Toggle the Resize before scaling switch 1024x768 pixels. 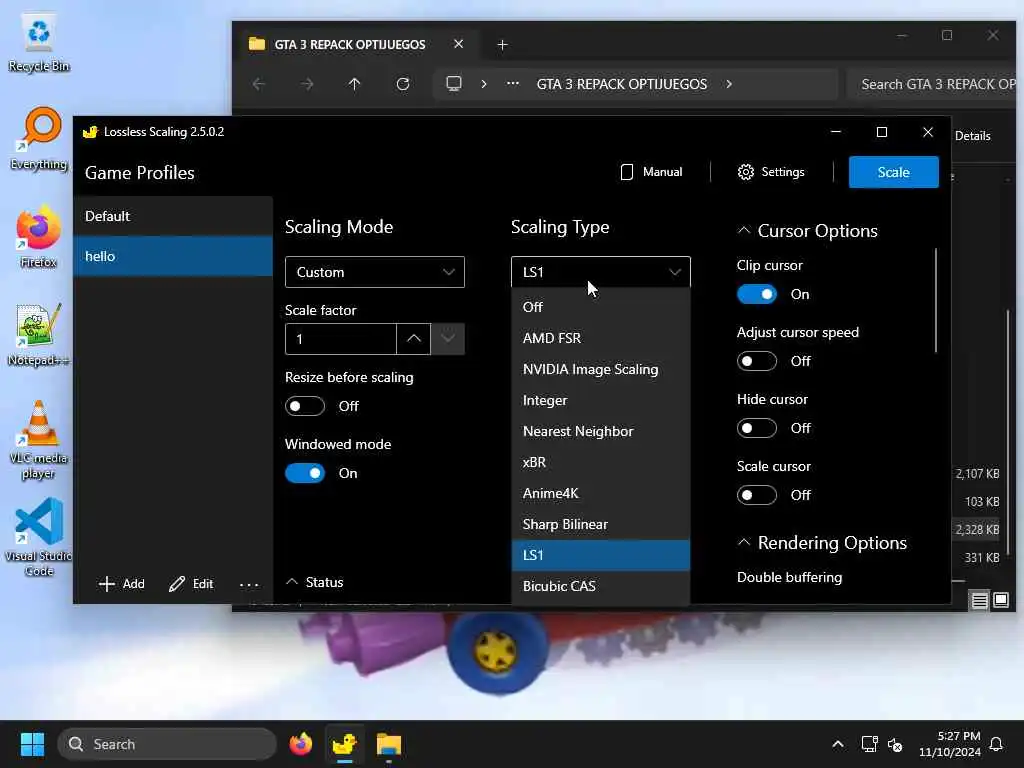[x=304, y=406]
